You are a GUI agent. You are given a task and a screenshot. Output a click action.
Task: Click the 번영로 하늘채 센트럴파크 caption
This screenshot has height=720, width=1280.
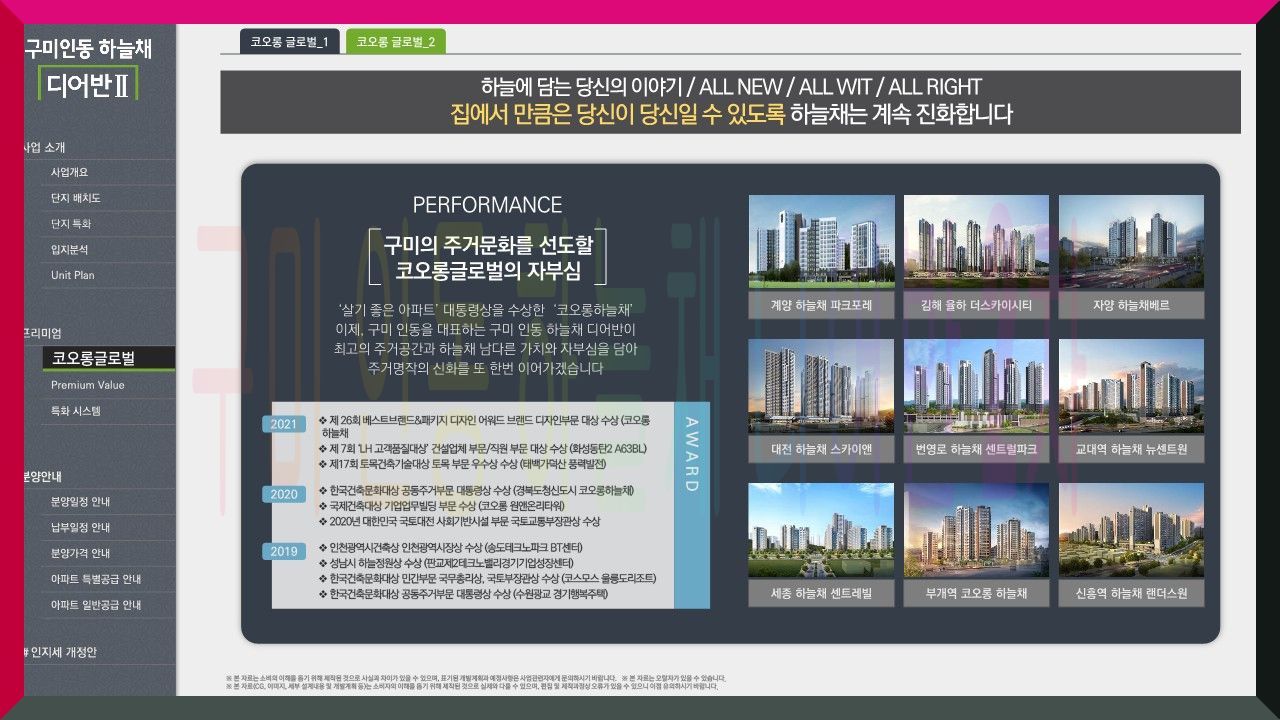[x=976, y=450]
